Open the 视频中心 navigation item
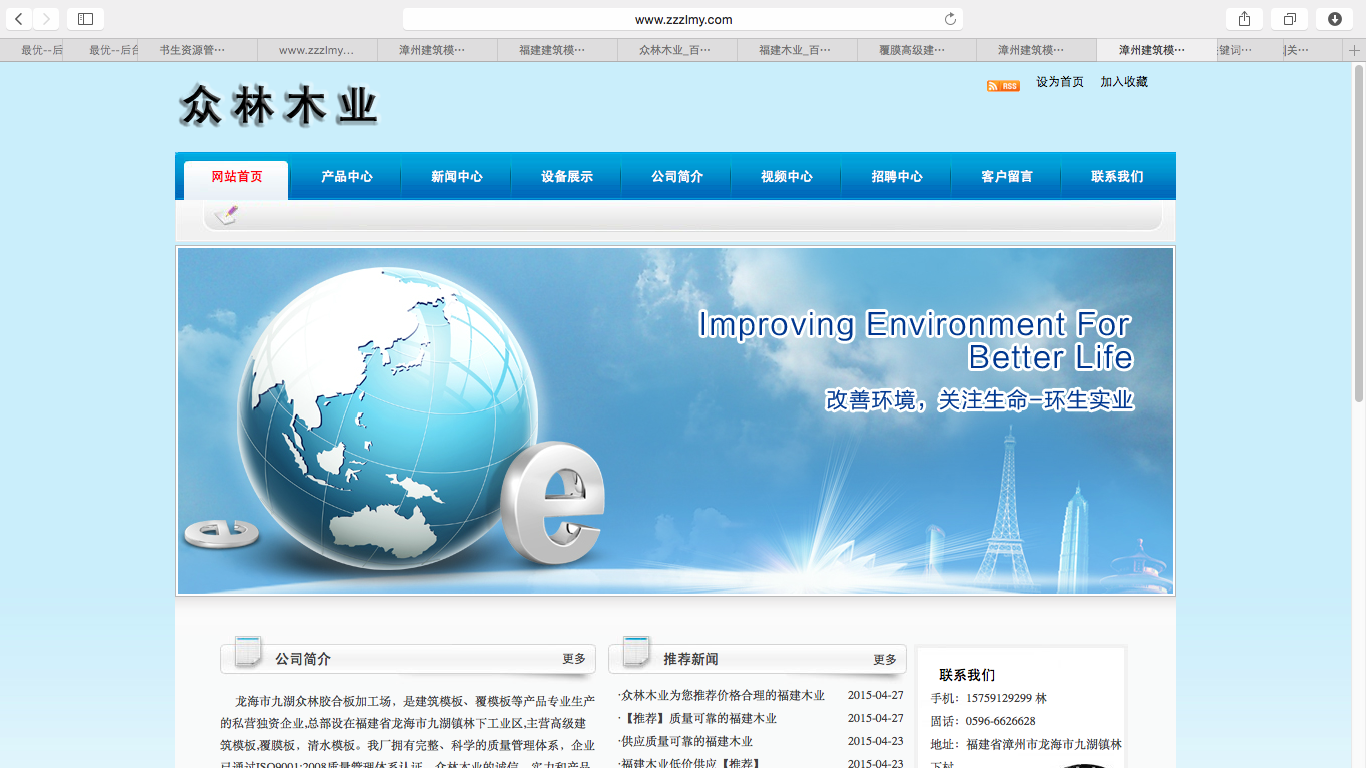 787,177
